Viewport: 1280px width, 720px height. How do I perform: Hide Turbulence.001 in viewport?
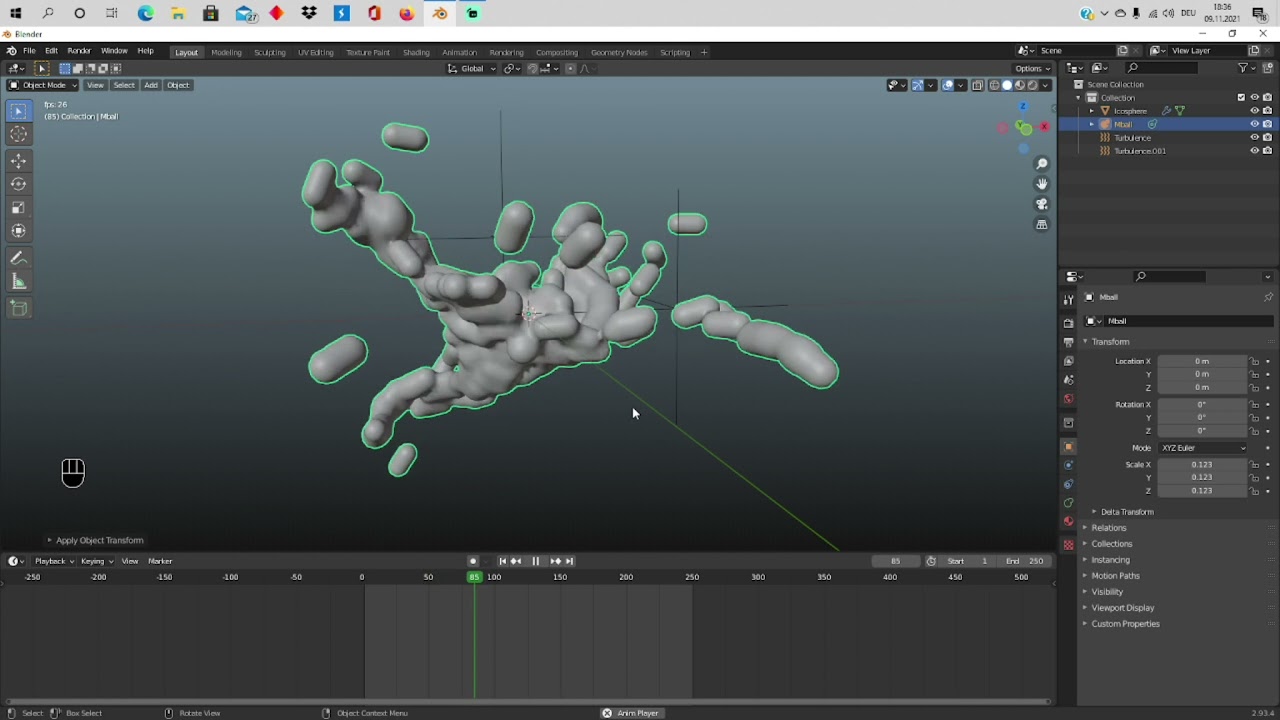(x=1254, y=151)
